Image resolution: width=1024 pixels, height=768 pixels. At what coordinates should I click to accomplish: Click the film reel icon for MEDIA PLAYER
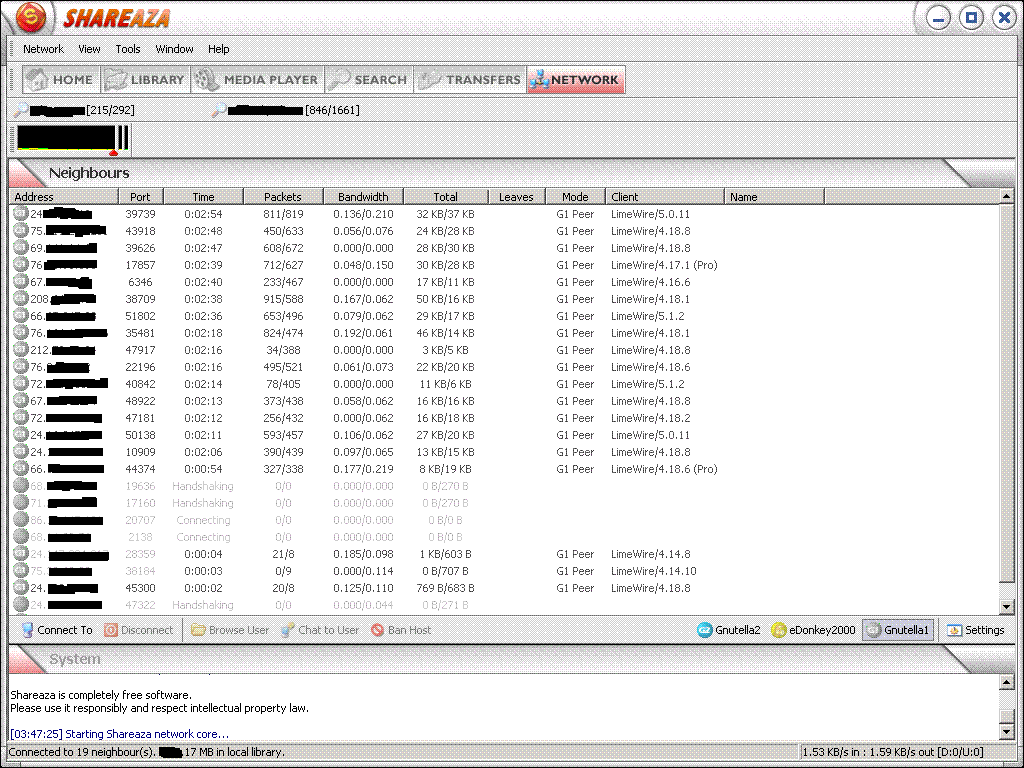tap(206, 80)
